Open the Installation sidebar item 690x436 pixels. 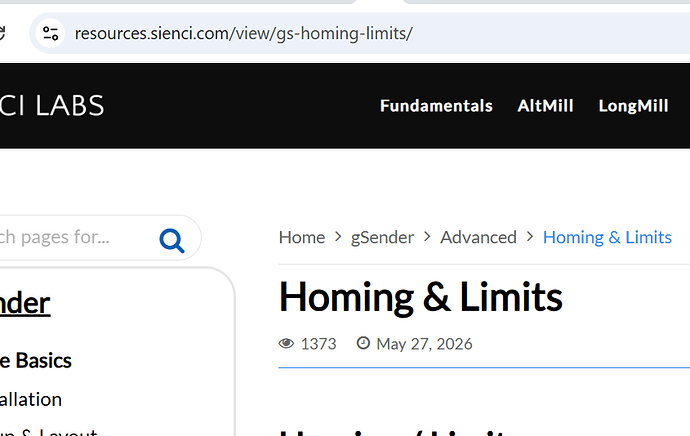(x=31, y=399)
